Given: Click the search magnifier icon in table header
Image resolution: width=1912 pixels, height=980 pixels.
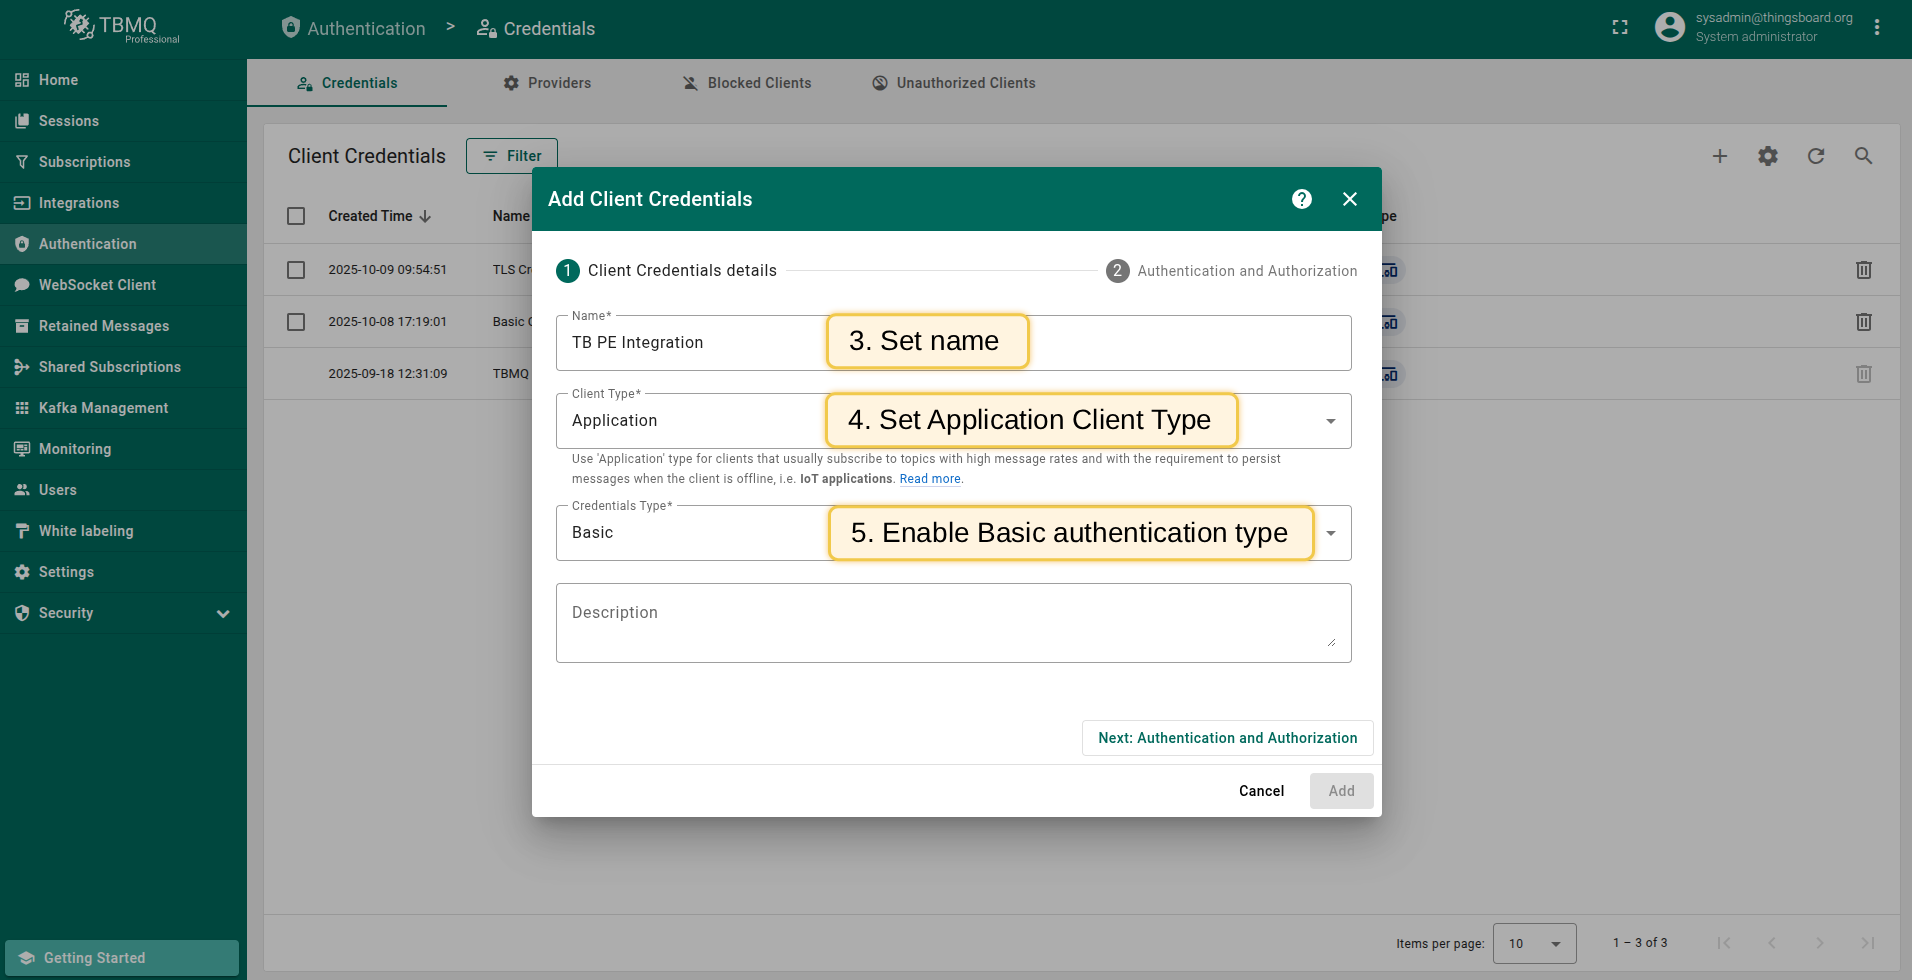Looking at the screenshot, I should 1864,156.
